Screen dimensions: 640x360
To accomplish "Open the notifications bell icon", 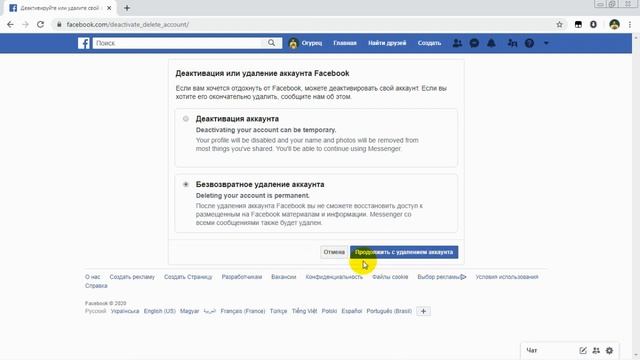I will coord(491,43).
